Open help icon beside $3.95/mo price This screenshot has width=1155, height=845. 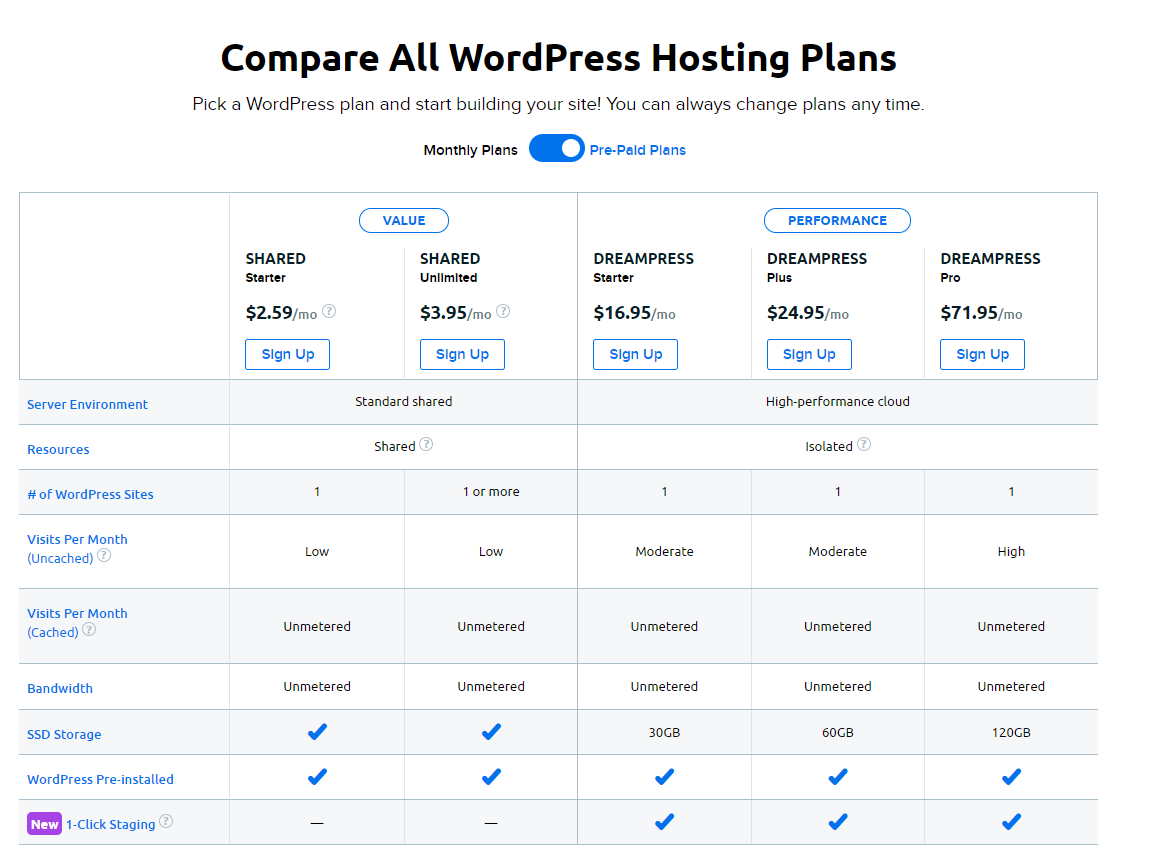coord(503,312)
